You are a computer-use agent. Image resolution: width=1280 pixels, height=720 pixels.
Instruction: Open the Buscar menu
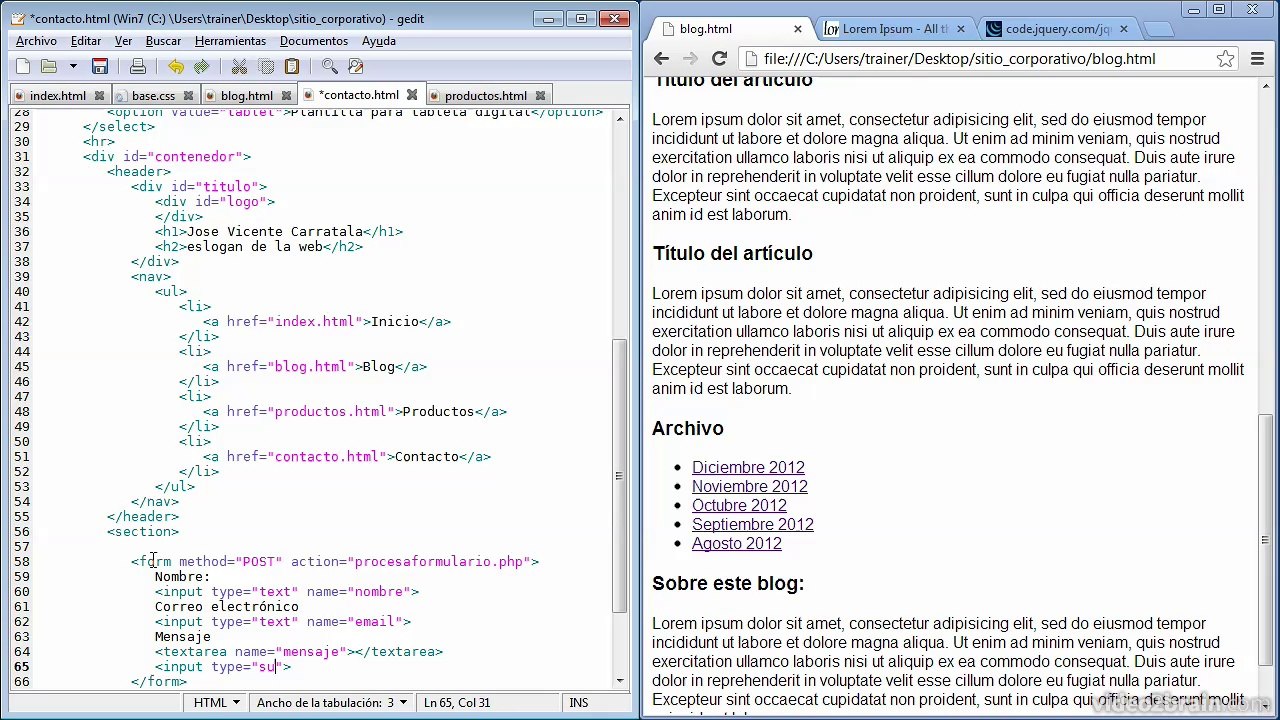[x=163, y=41]
